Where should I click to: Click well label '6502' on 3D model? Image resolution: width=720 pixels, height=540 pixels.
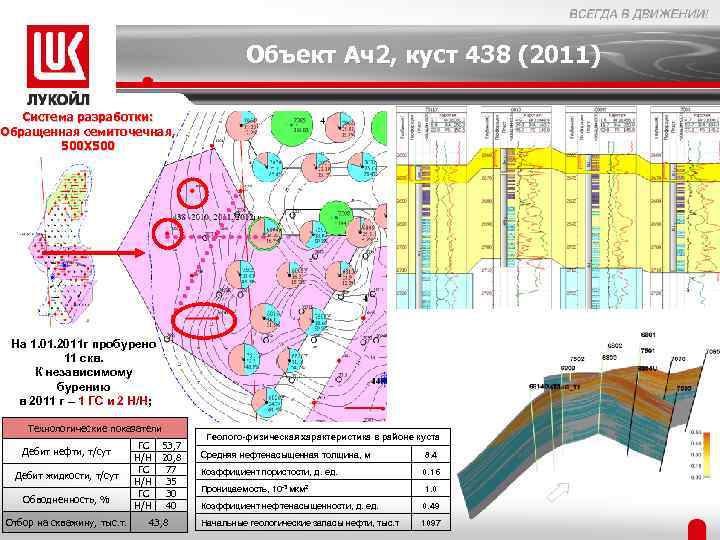click(615, 345)
